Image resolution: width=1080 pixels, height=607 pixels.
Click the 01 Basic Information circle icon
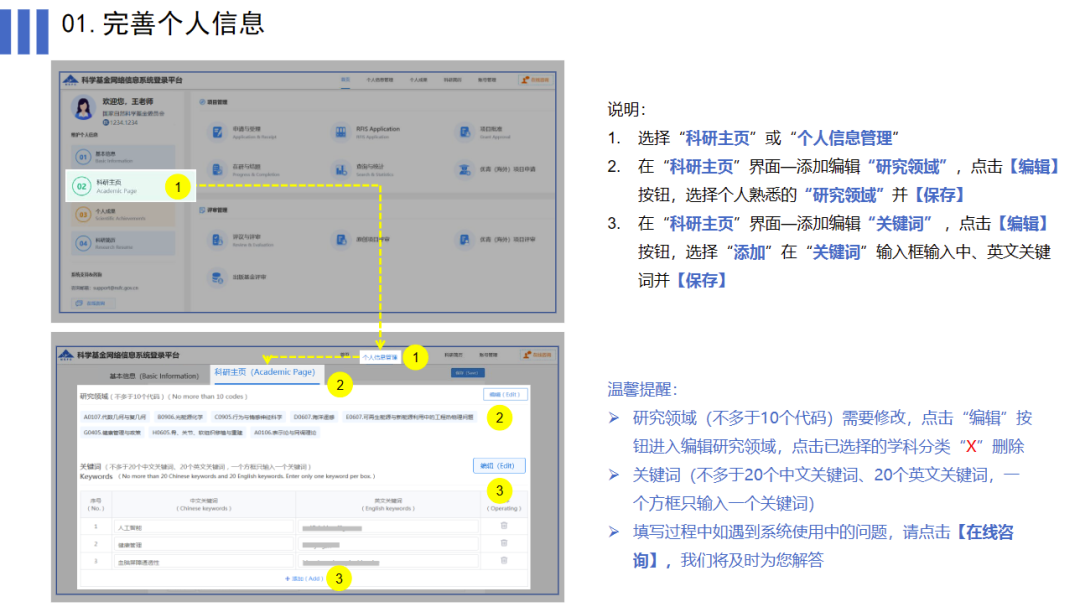(x=83, y=157)
